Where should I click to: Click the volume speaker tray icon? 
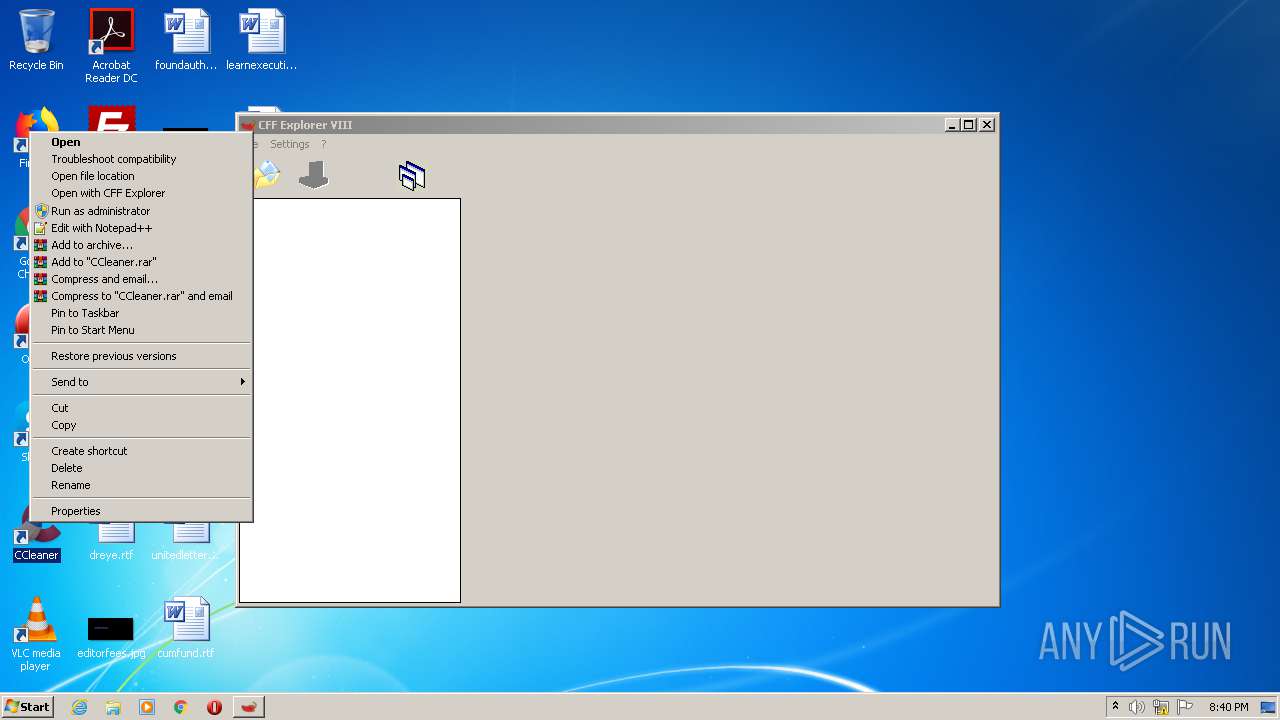1137,707
